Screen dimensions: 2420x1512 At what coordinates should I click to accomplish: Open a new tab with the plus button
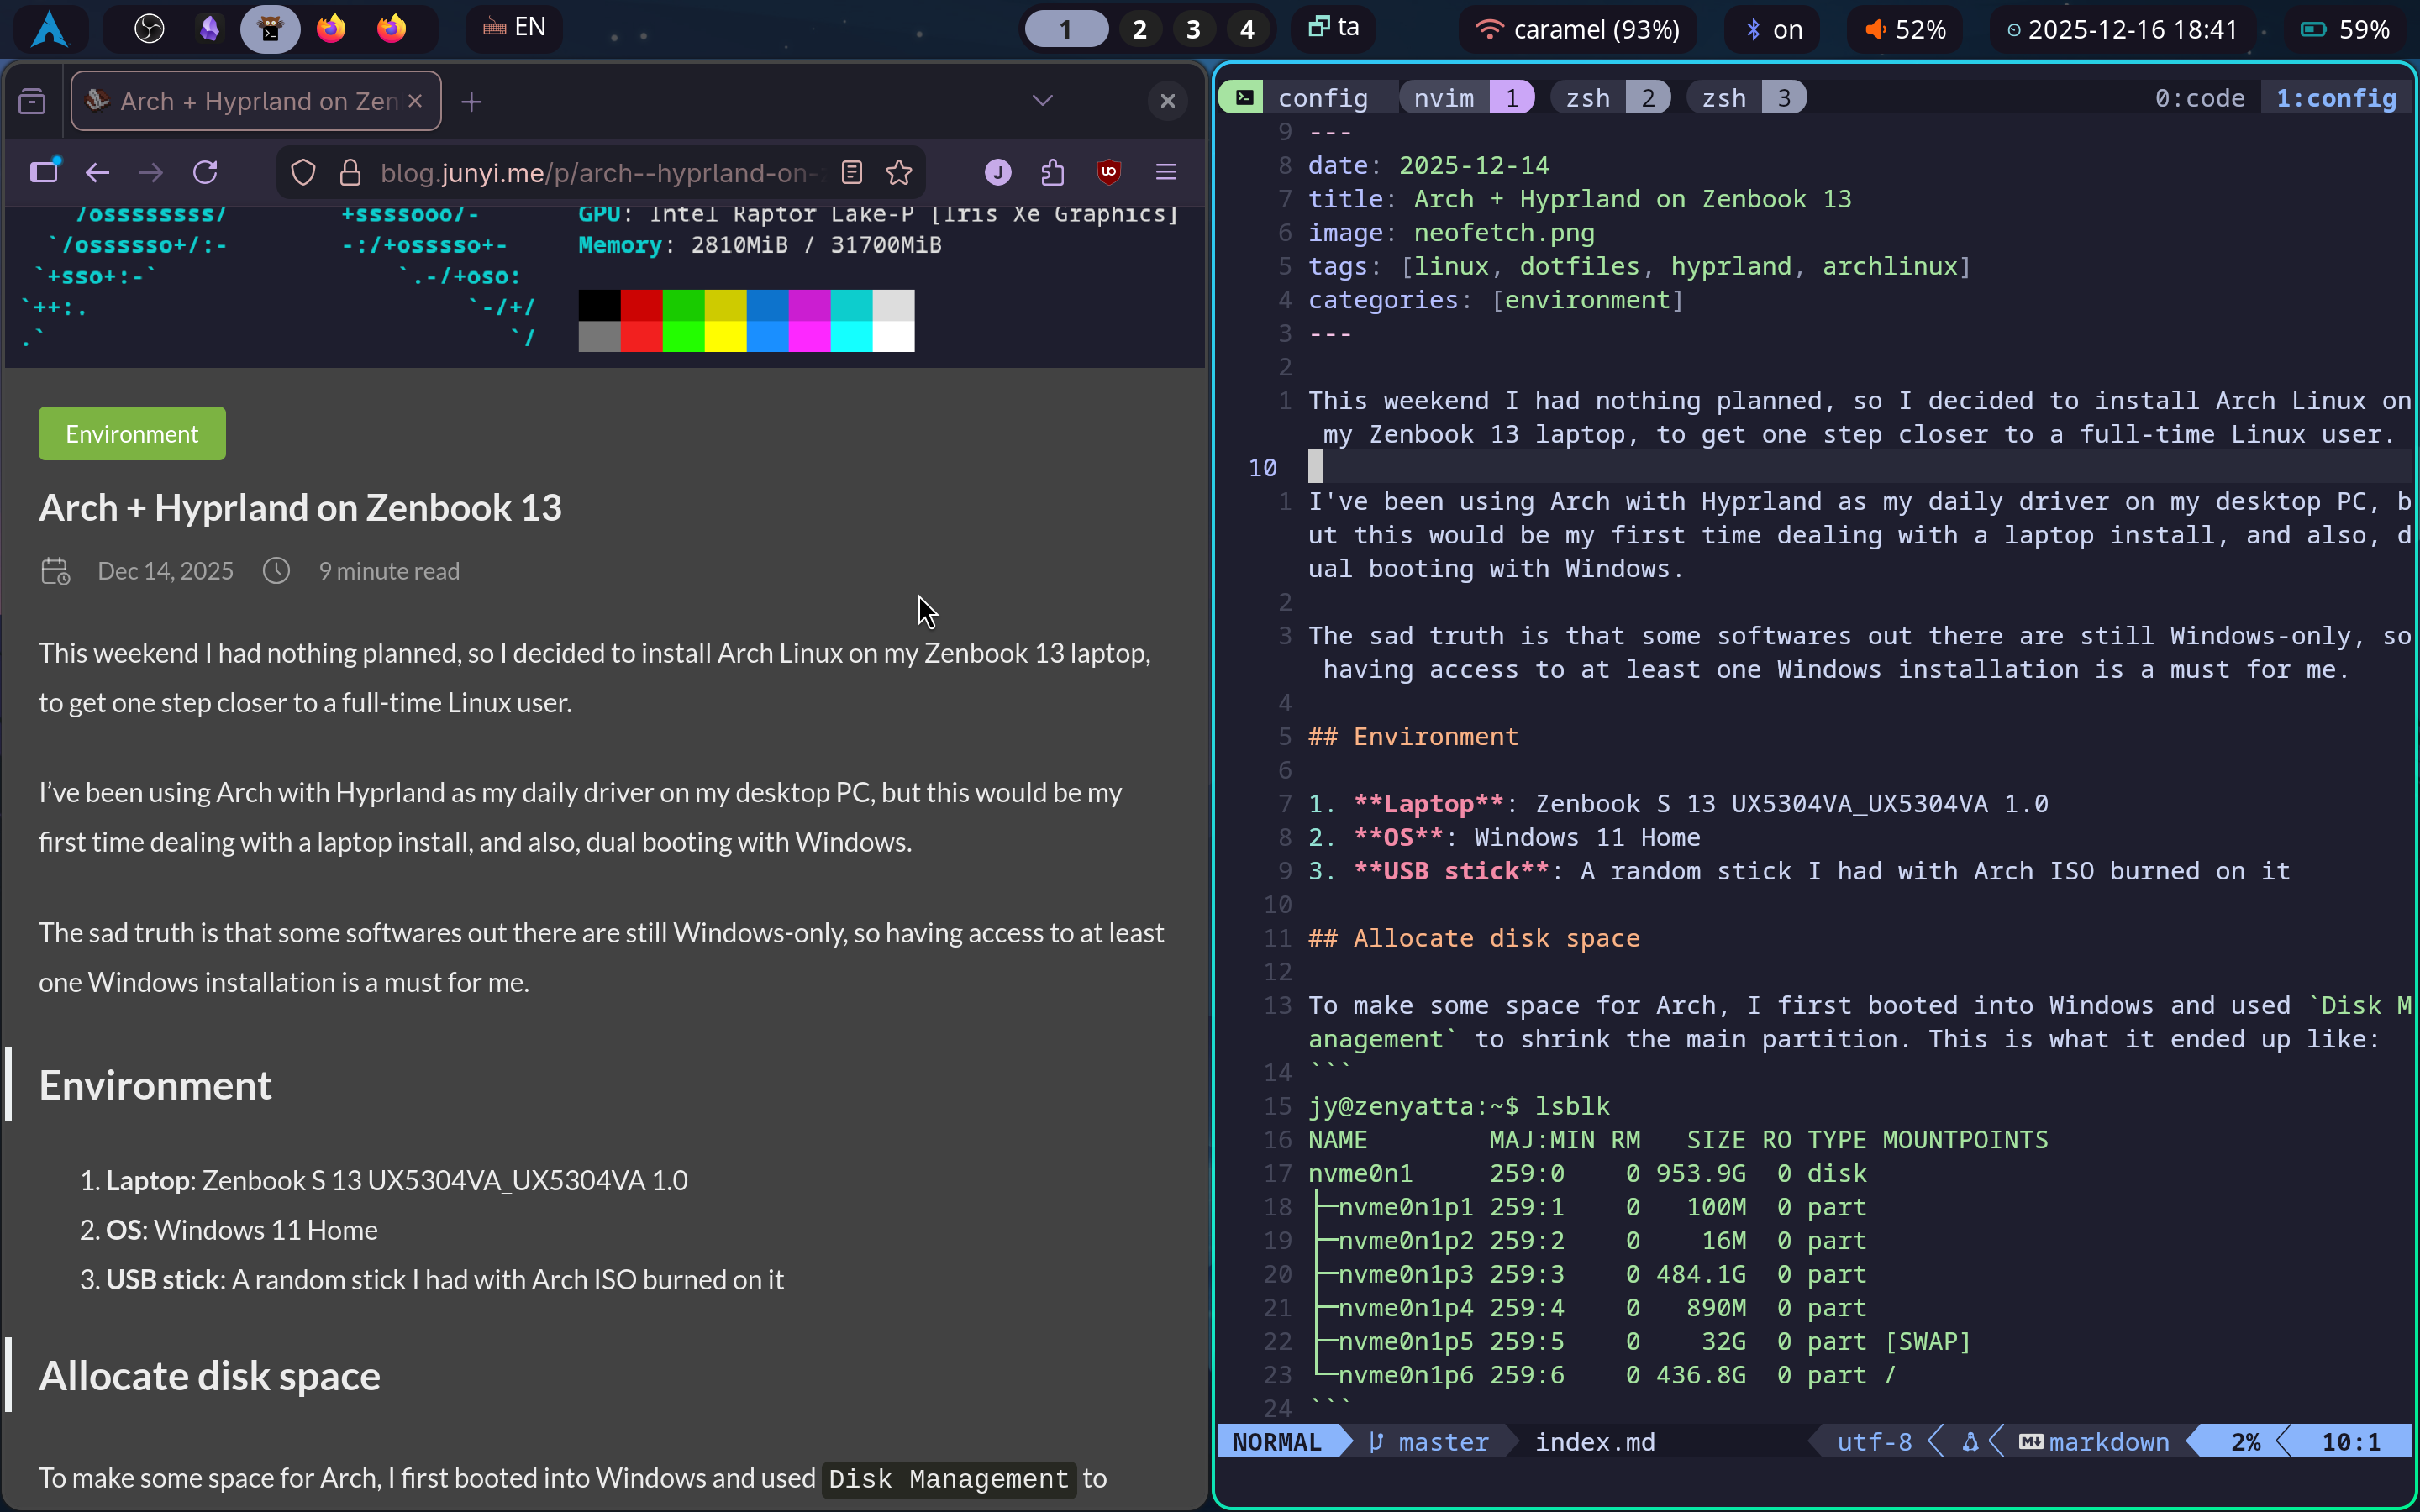pyautogui.click(x=471, y=100)
